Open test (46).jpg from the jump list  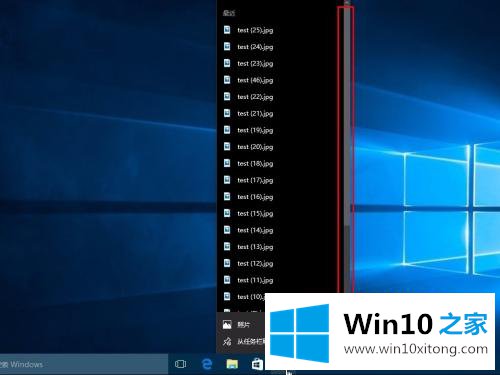pyautogui.click(x=280, y=80)
